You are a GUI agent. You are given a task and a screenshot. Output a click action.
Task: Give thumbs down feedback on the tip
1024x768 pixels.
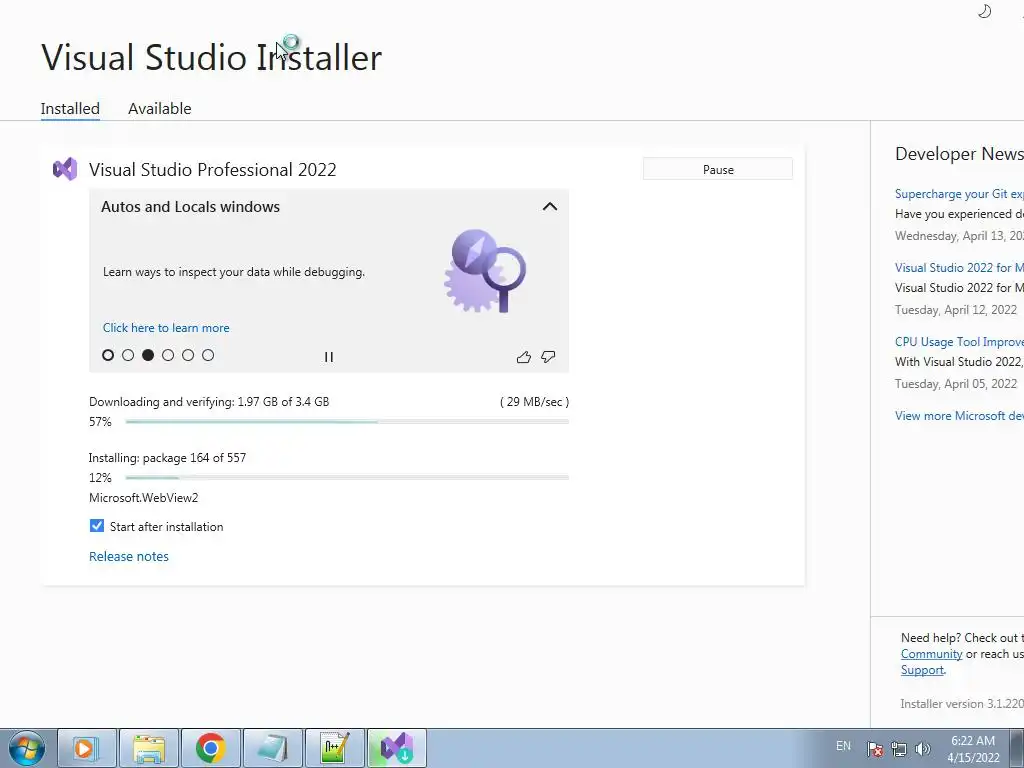coord(548,357)
